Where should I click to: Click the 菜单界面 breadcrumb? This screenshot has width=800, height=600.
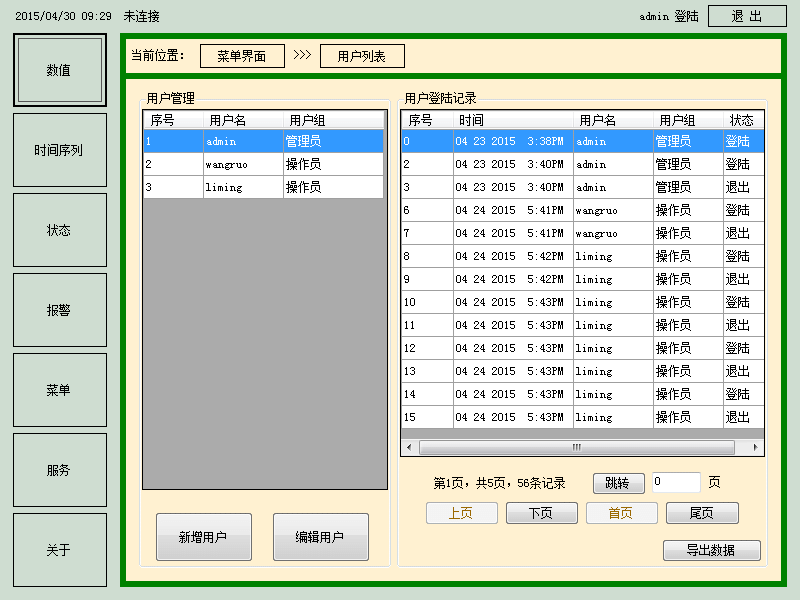[x=242, y=56]
